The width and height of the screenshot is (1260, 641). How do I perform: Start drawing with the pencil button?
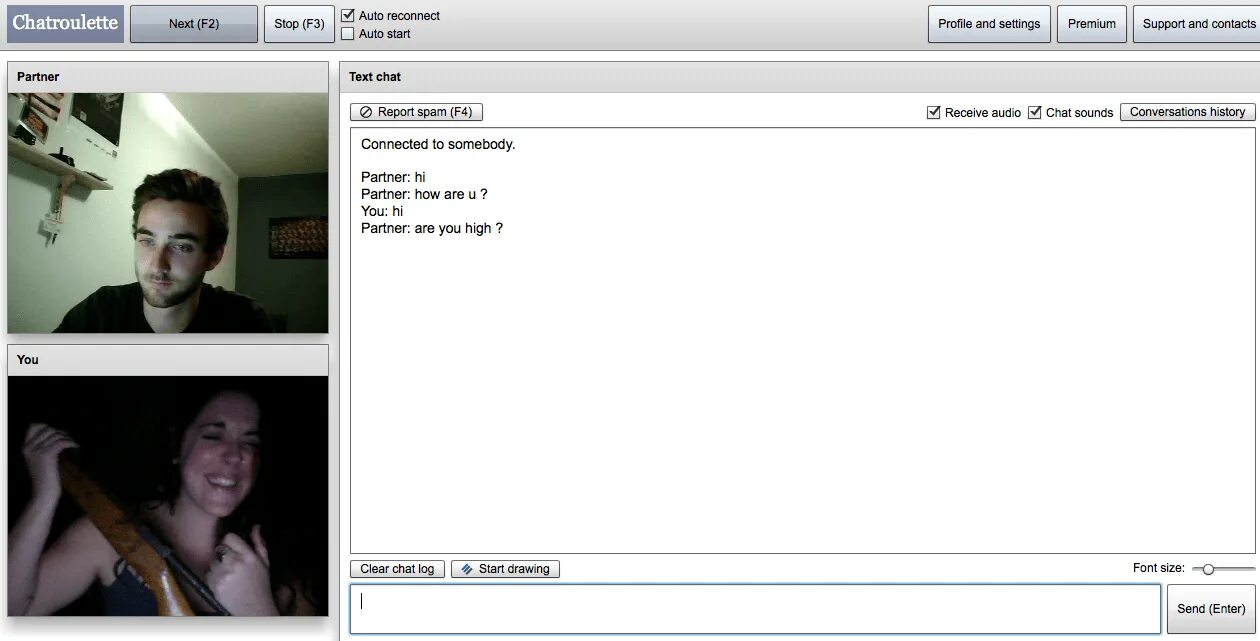[505, 569]
